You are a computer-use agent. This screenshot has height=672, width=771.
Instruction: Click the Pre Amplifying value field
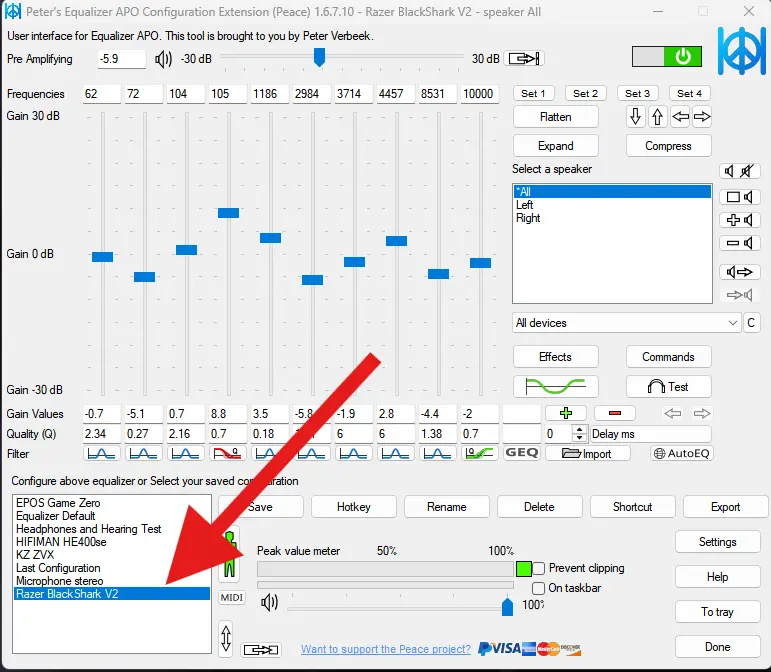tap(121, 59)
